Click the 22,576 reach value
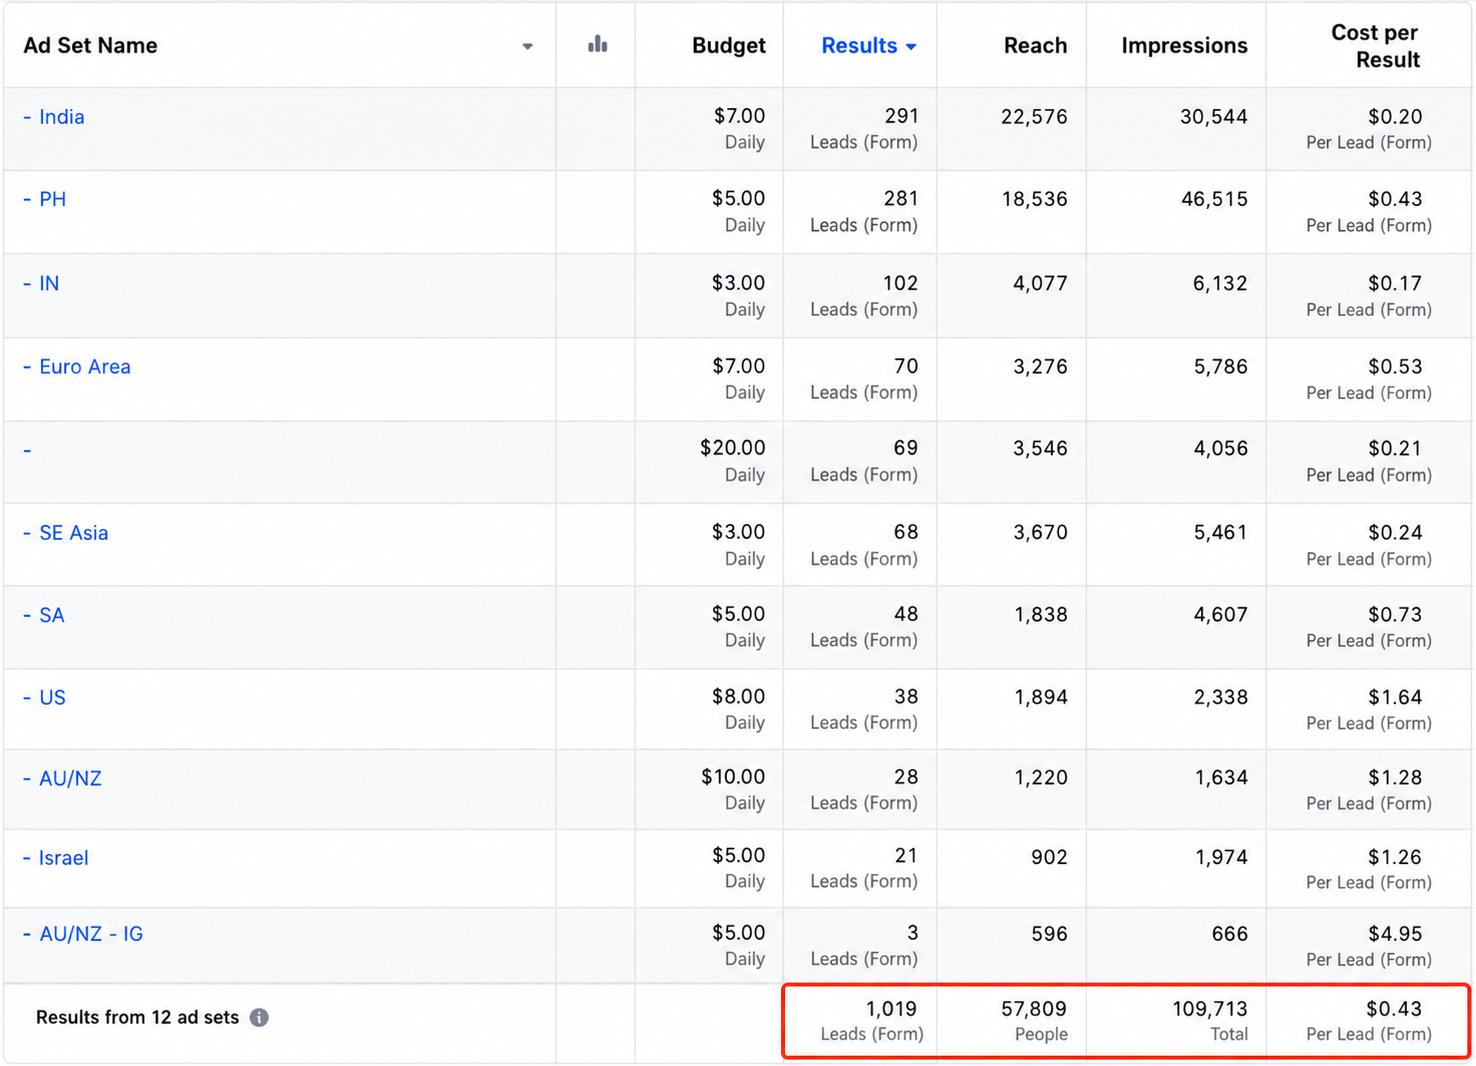This screenshot has width=1476, height=1066. [x=1034, y=116]
